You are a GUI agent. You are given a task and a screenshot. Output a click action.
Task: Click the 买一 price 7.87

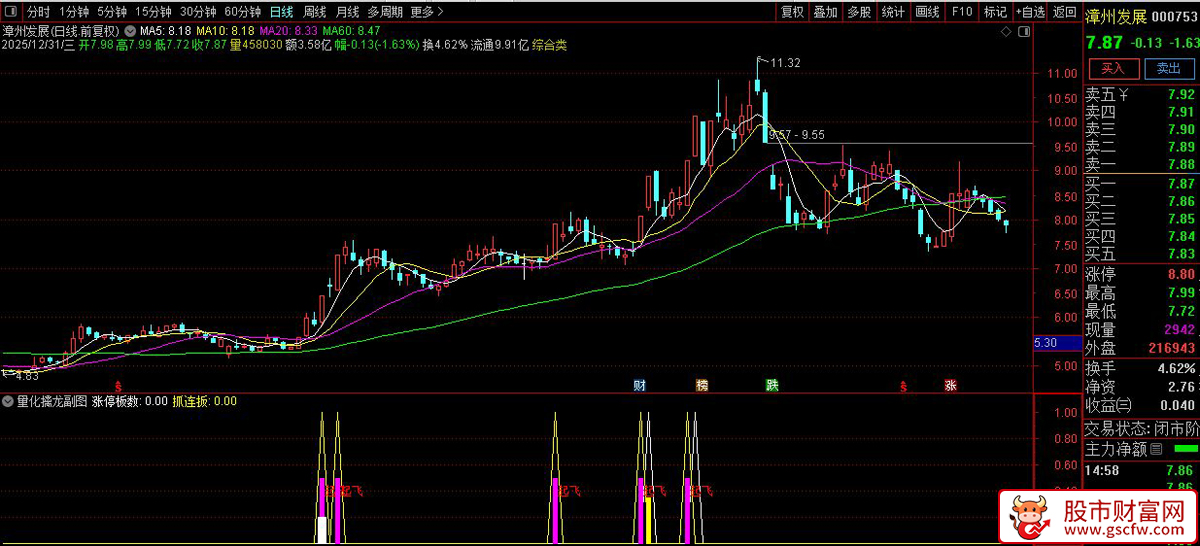pos(1180,184)
